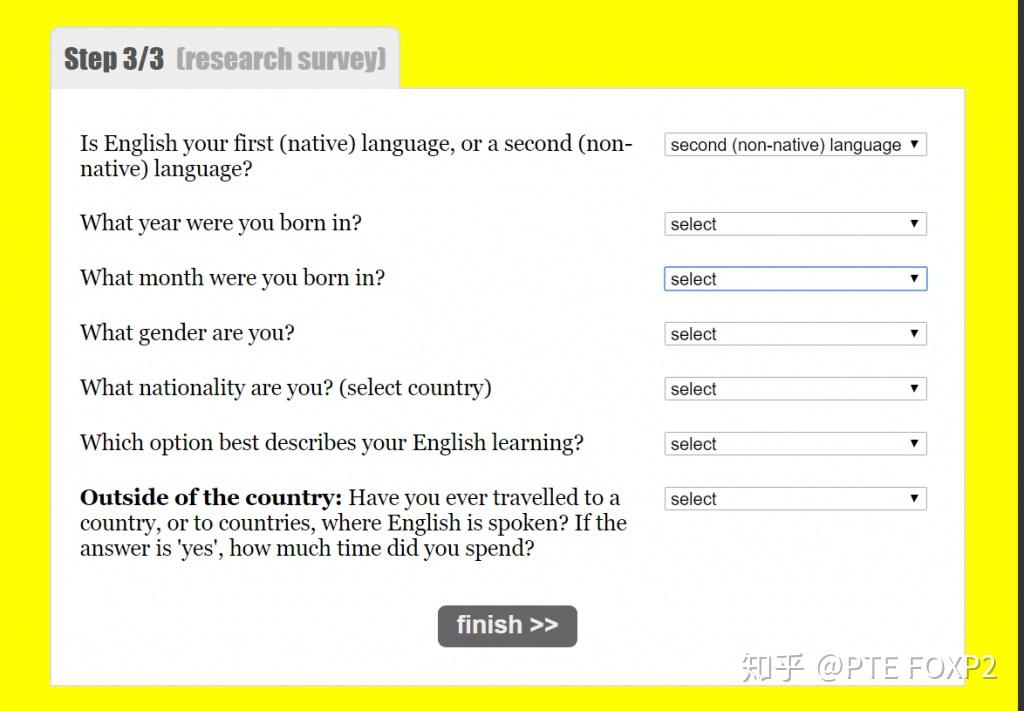The image size is (1024, 711).
Task: Click the 知乎 watermark logo
Action: pos(773,667)
